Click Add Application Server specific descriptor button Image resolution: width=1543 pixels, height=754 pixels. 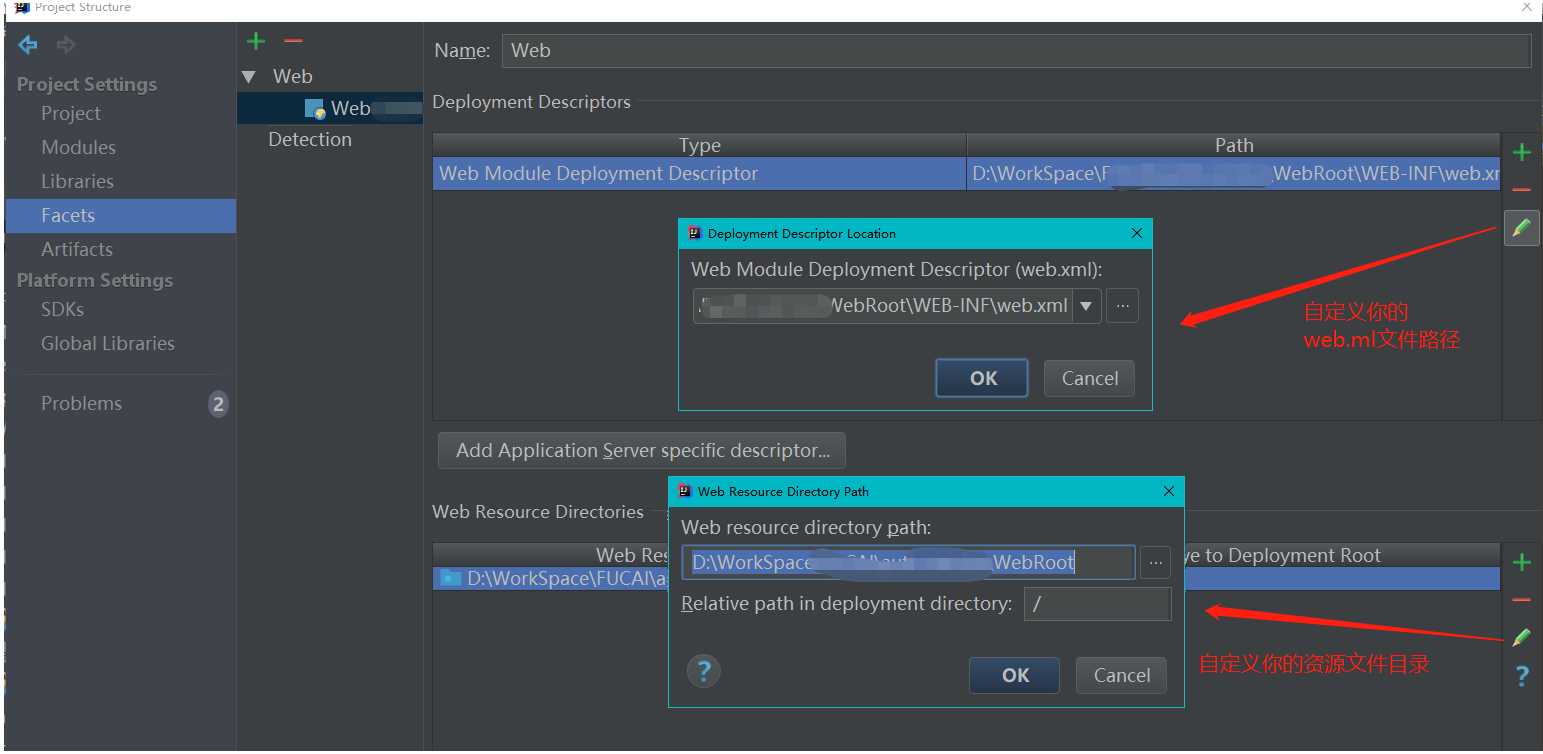(x=642, y=450)
